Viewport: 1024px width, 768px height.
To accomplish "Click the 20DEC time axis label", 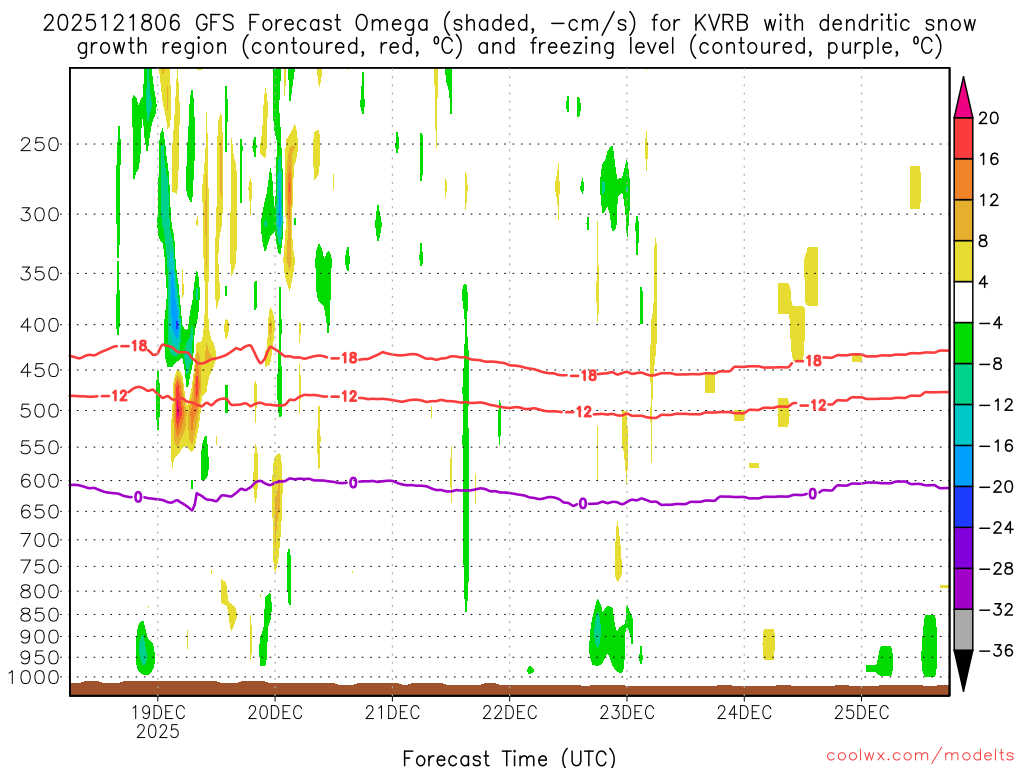I will coord(275,712).
